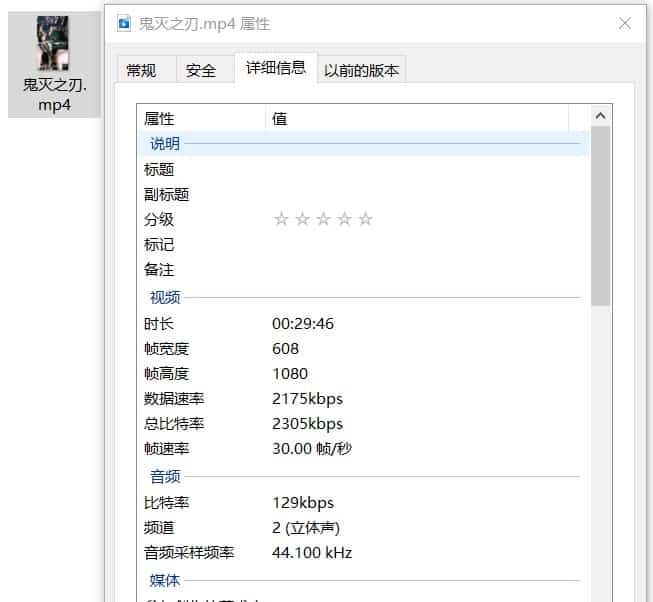This screenshot has width=653, height=602.
Task: Select the 详细信息 tab
Action: [x=276, y=68]
